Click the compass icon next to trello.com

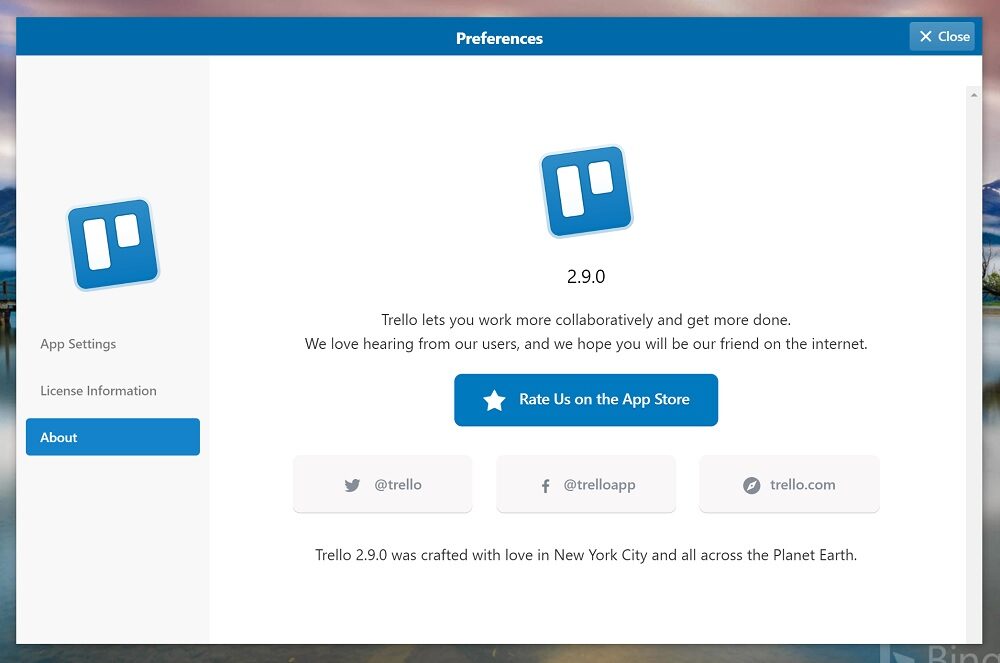[x=751, y=485]
